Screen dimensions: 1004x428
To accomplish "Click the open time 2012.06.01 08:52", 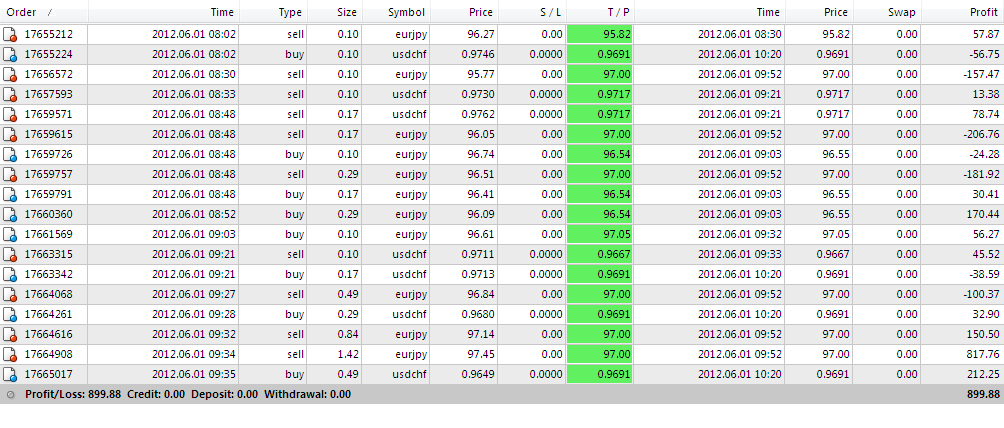I will tap(194, 215).
